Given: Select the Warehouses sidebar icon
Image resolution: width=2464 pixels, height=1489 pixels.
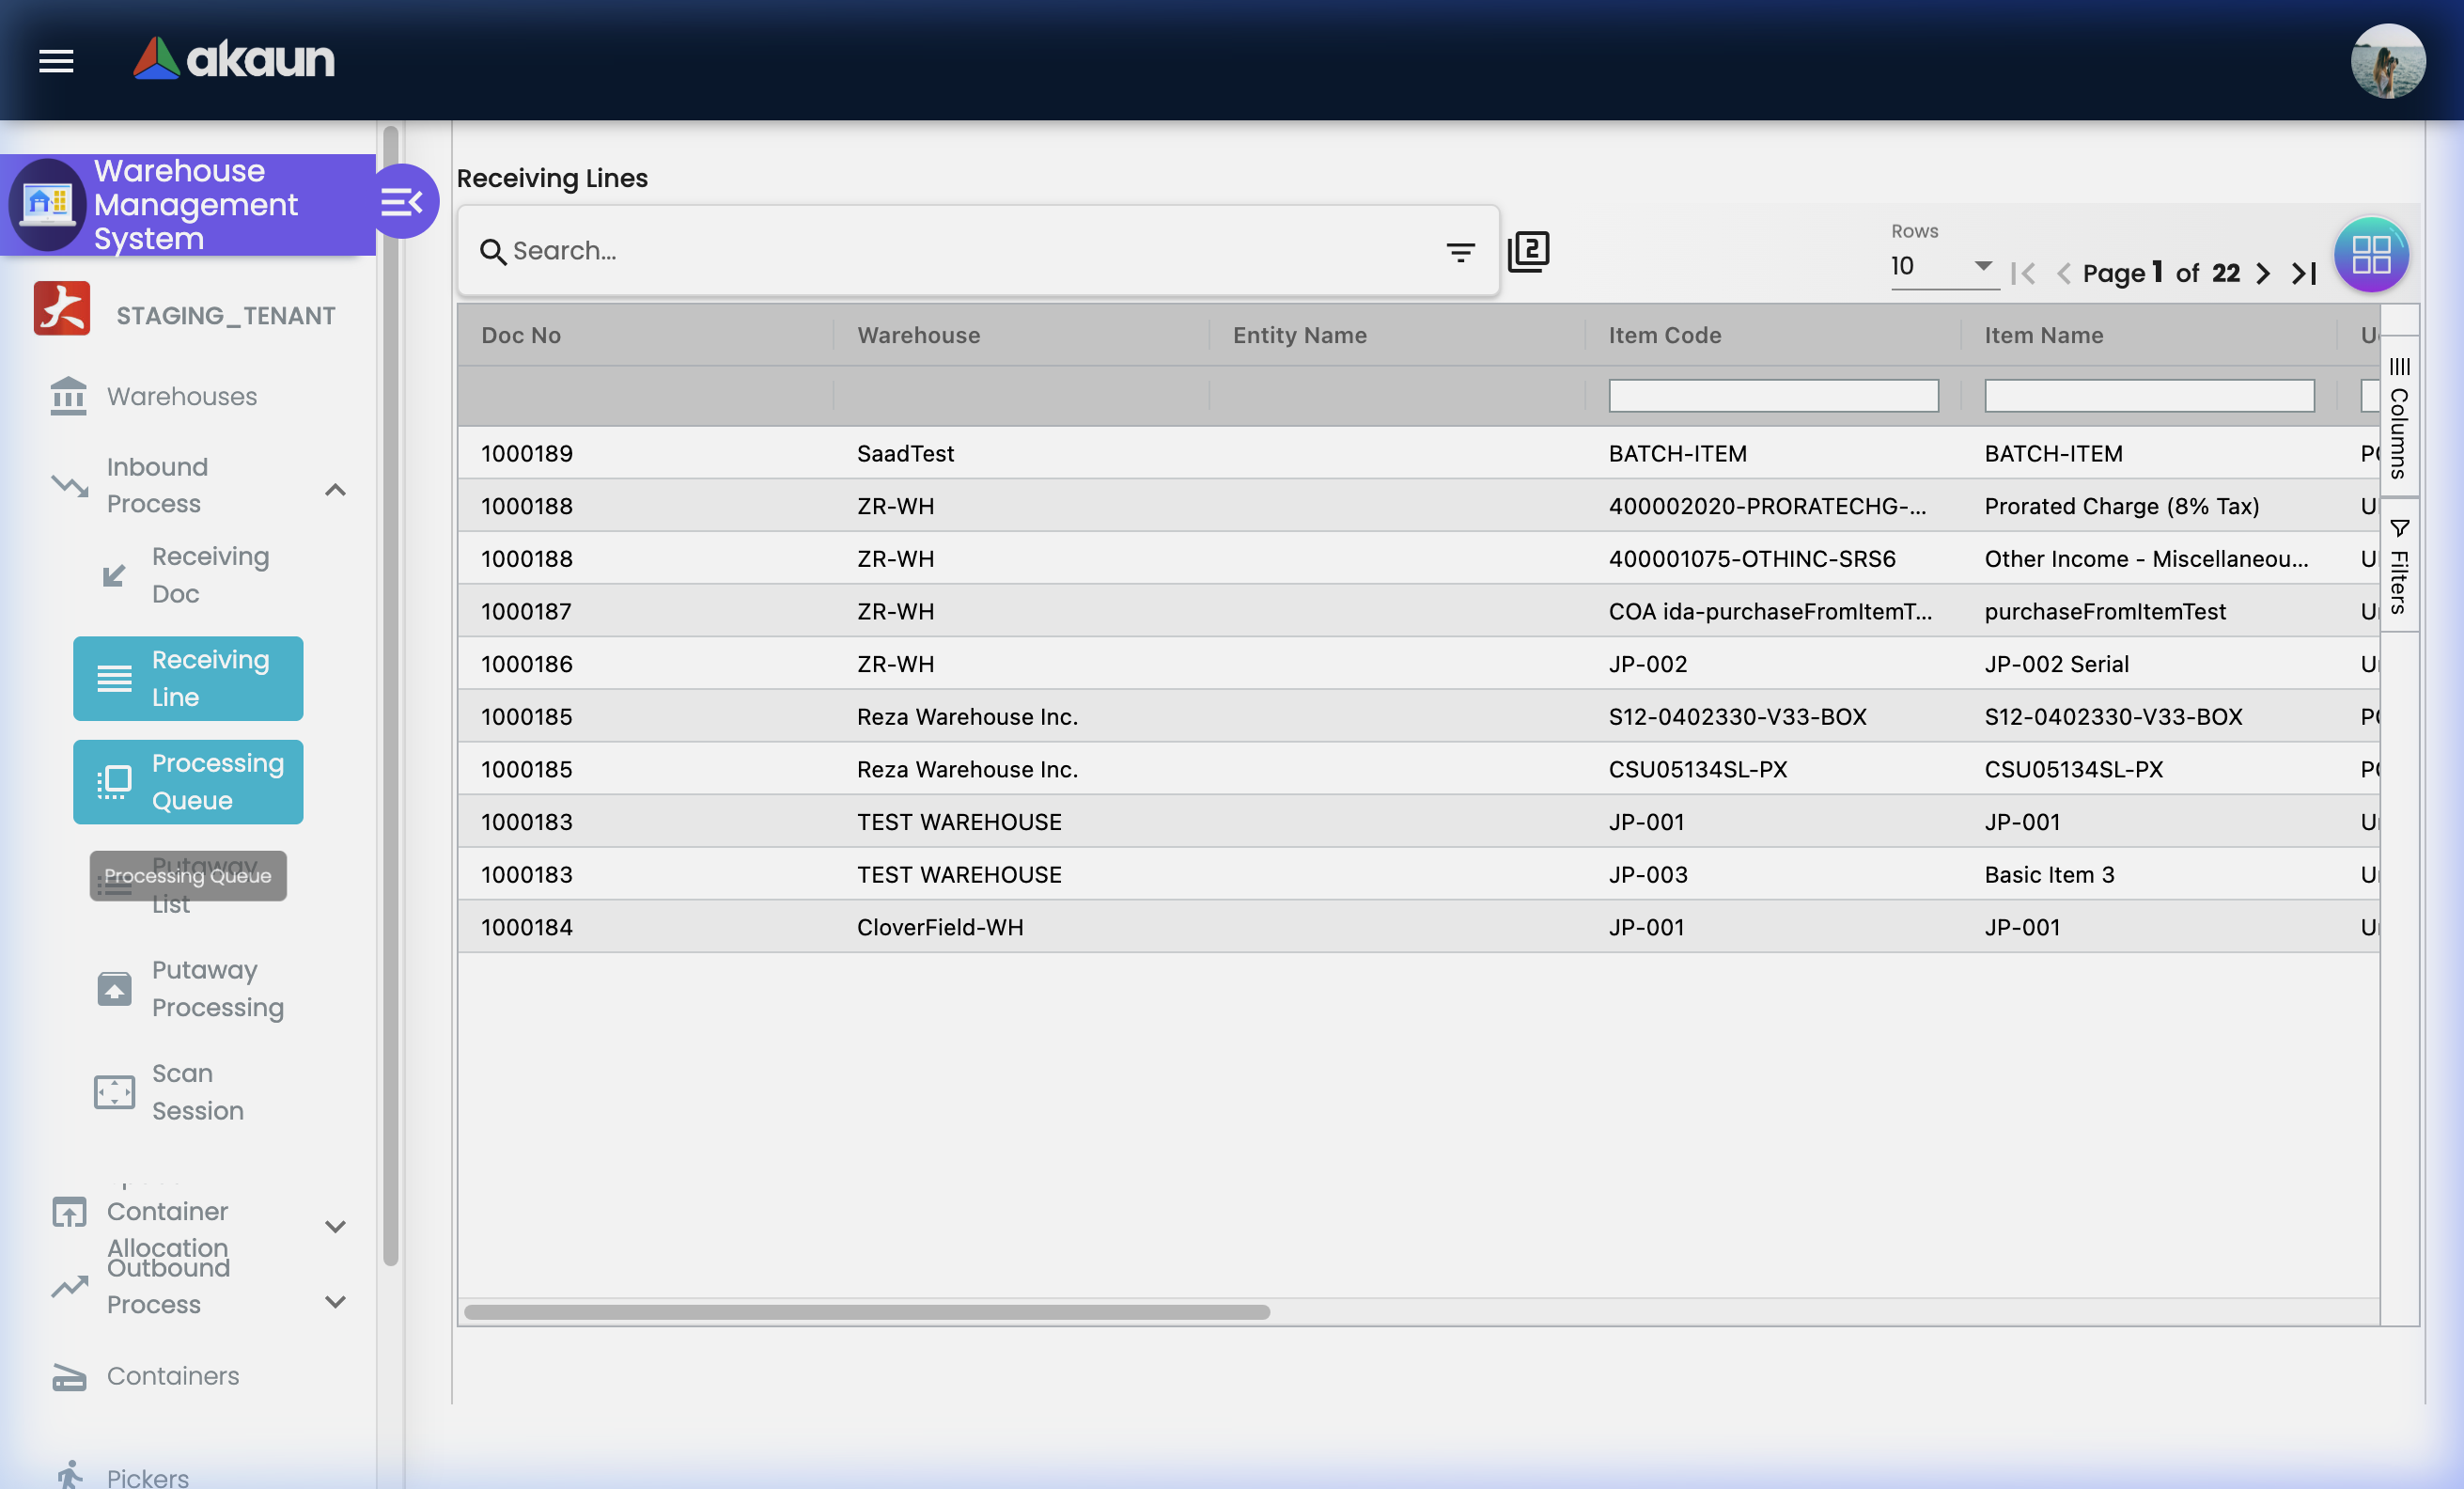Looking at the screenshot, I should (67, 396).
